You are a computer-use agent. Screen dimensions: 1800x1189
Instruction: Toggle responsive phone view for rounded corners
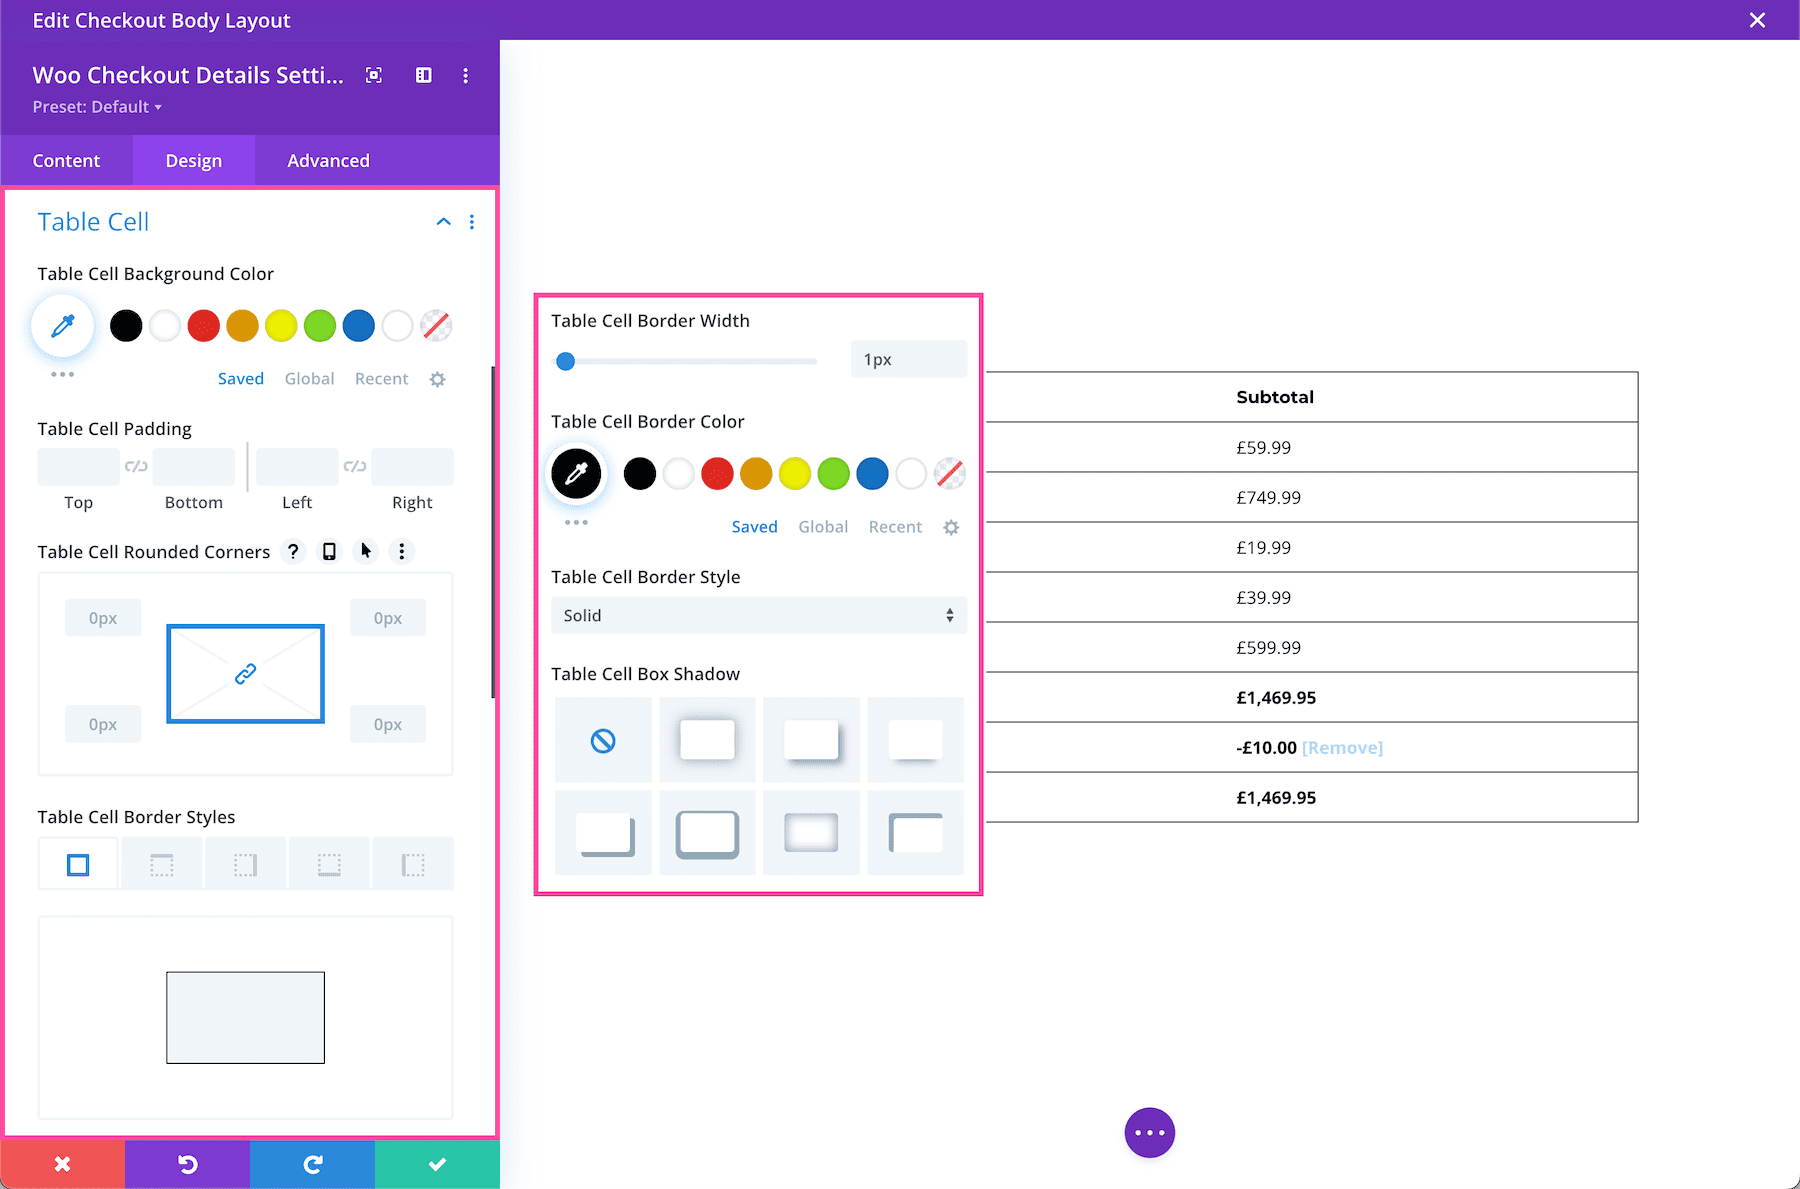point(329,551)
